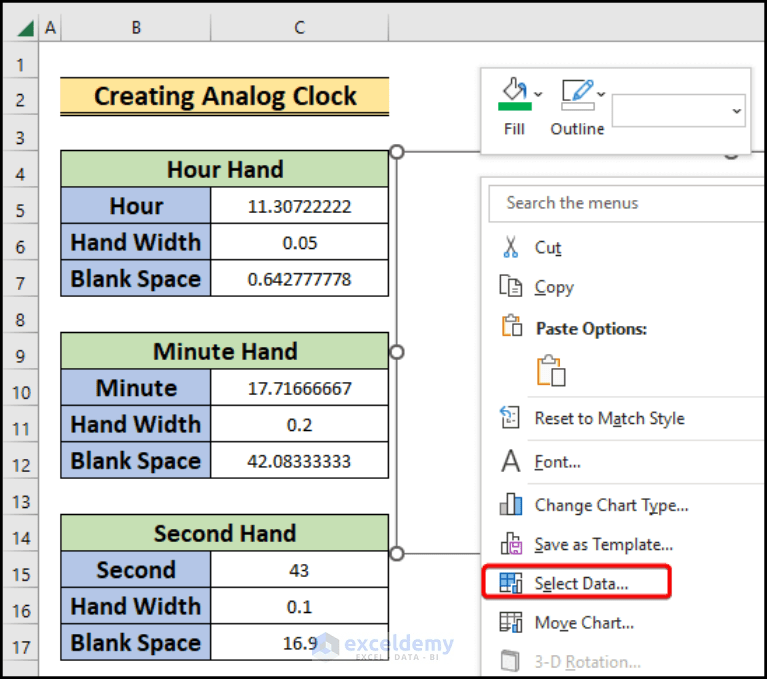
Task: Click cell with value 42.08333333
Action: point(299,460)
